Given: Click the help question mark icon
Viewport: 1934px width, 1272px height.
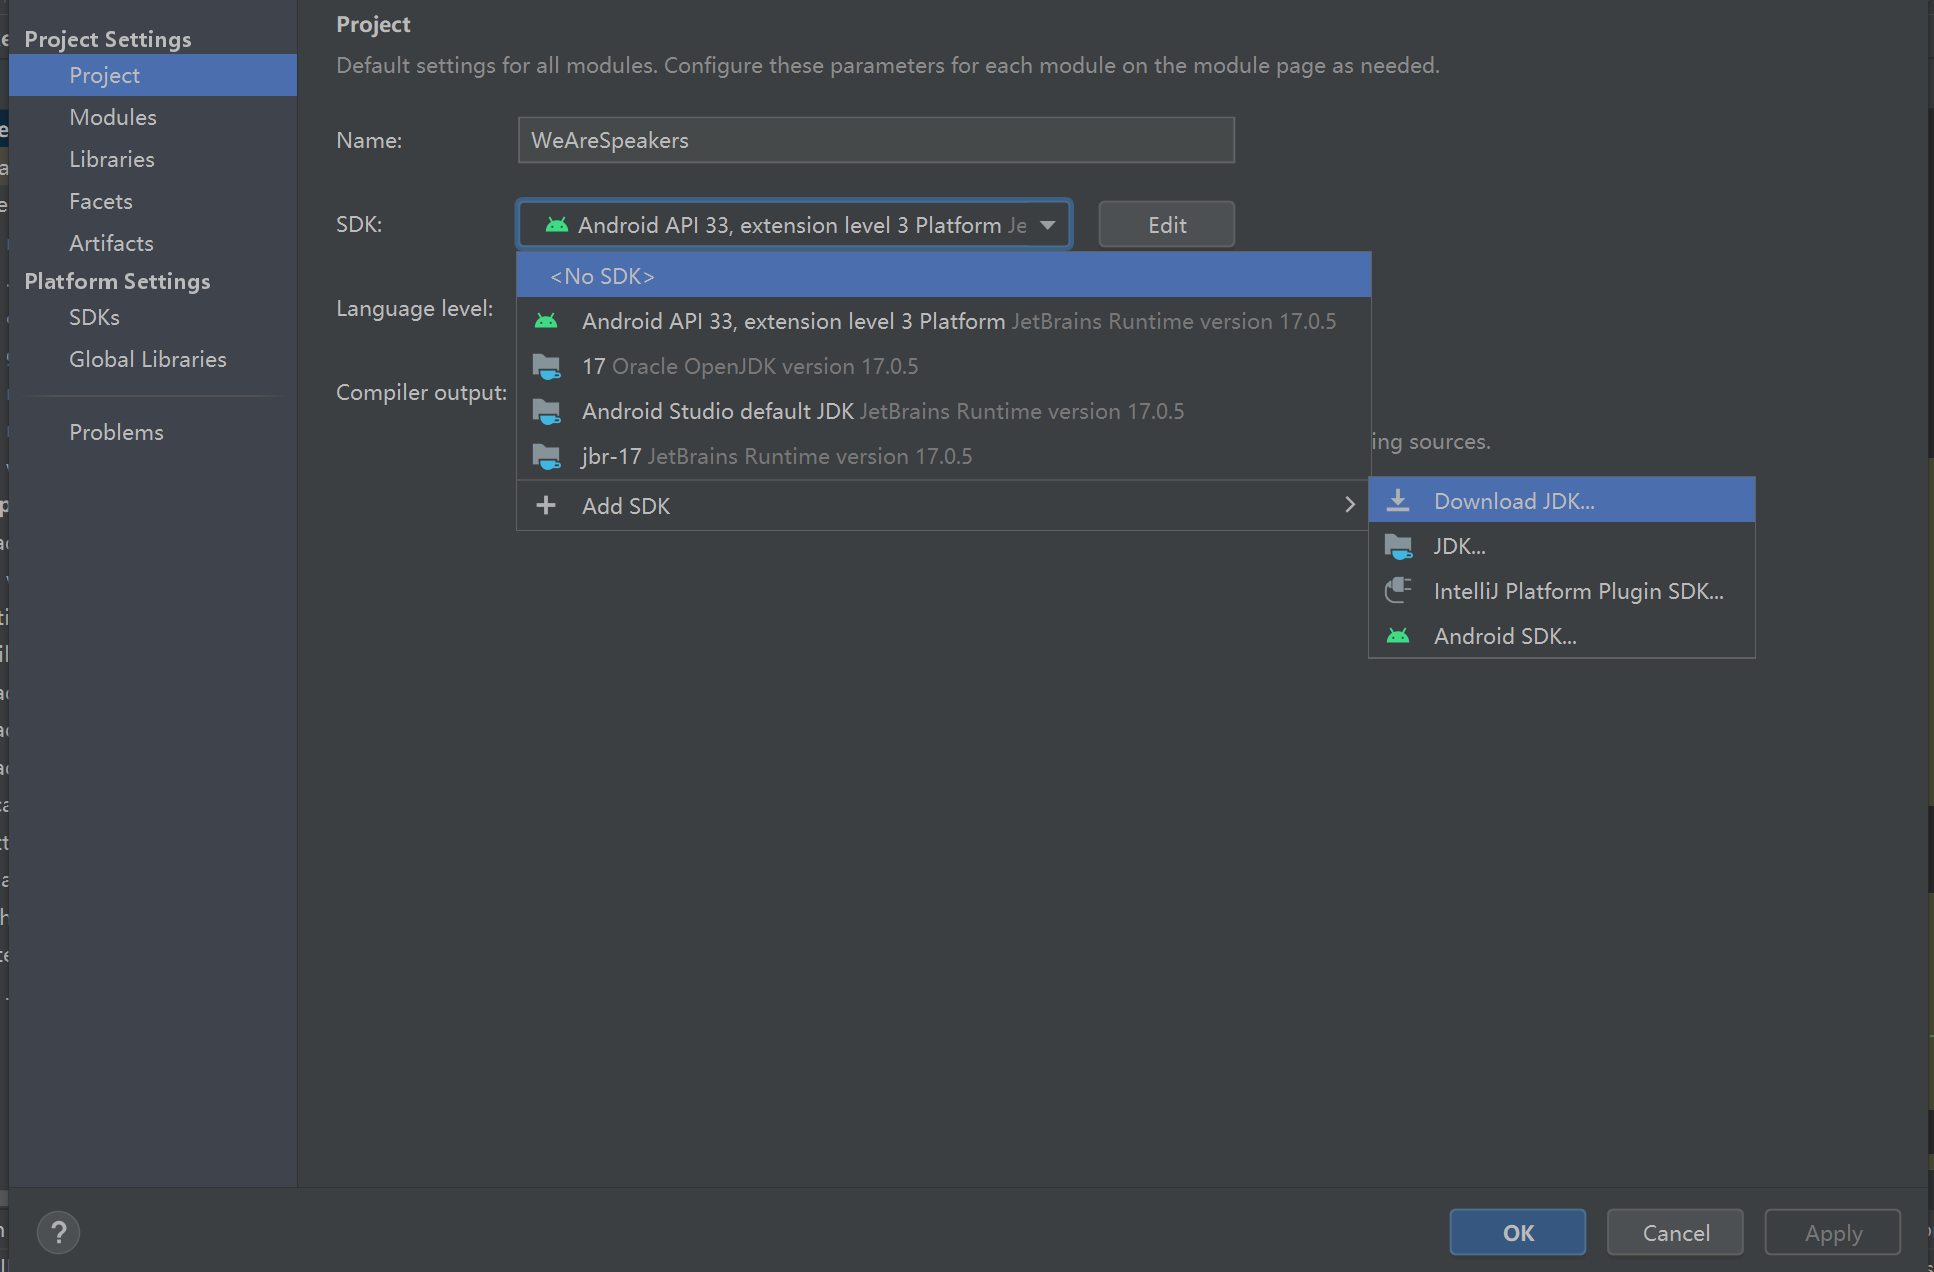Looking at the screenshot, I should (58, 1232).
